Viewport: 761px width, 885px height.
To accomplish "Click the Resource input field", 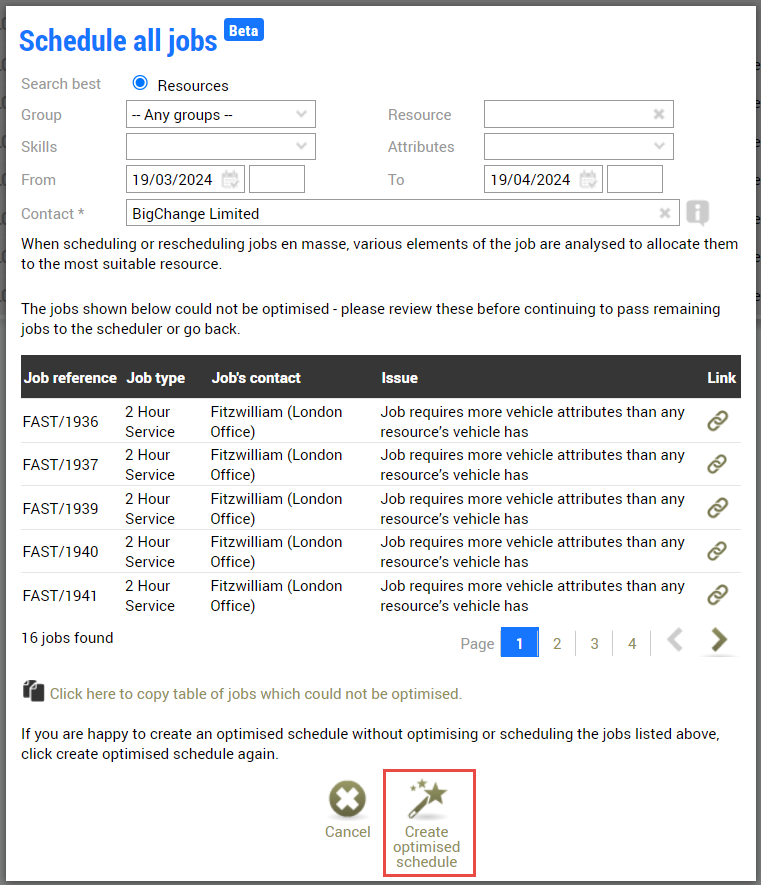I will [567, 114].
